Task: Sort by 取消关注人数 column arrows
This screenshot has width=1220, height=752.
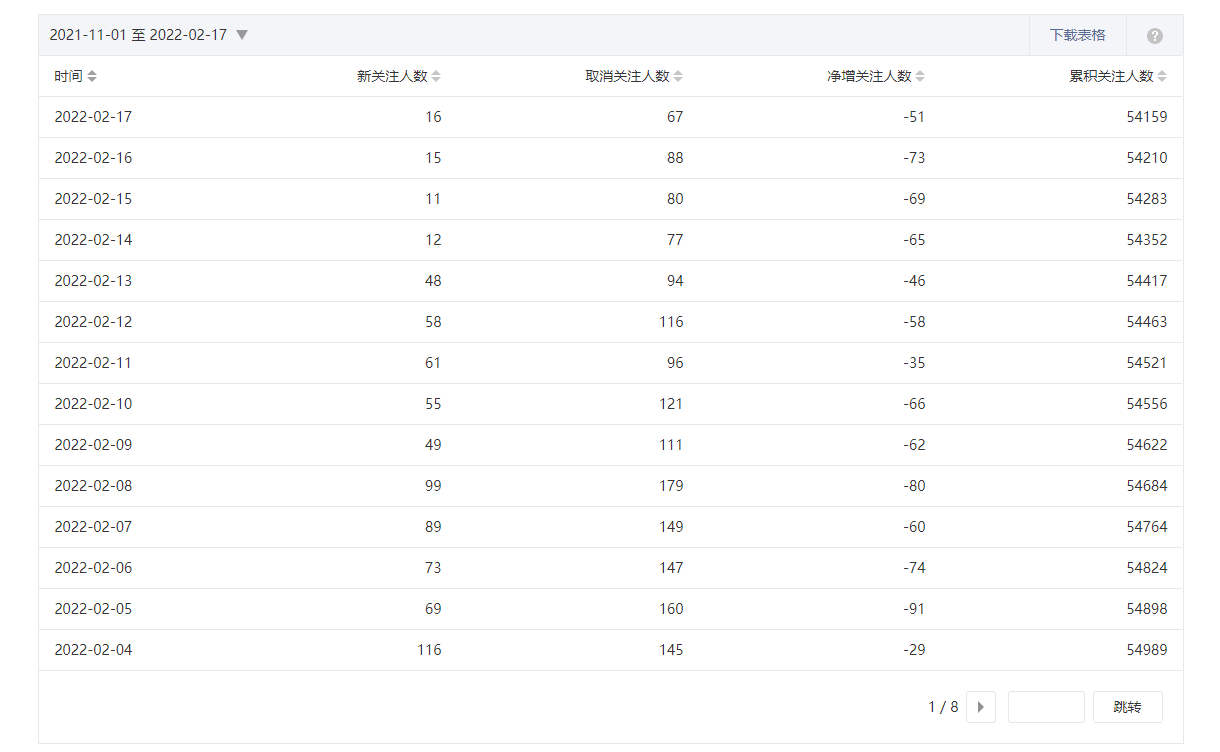Action: pos(678,76)
